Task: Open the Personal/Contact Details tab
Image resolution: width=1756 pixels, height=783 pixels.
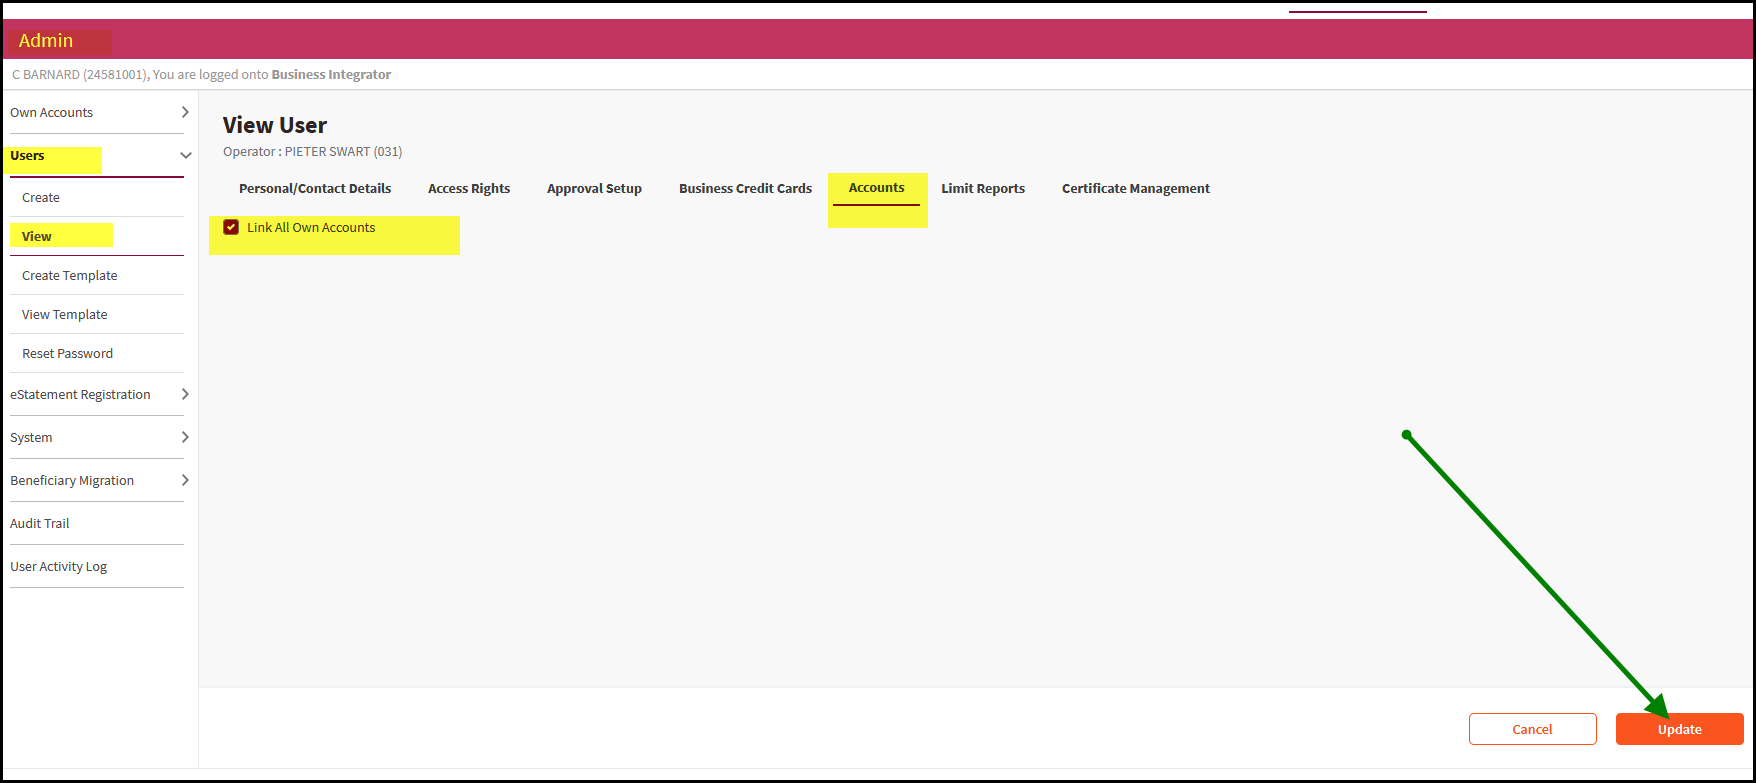Action: coord(315,188)
